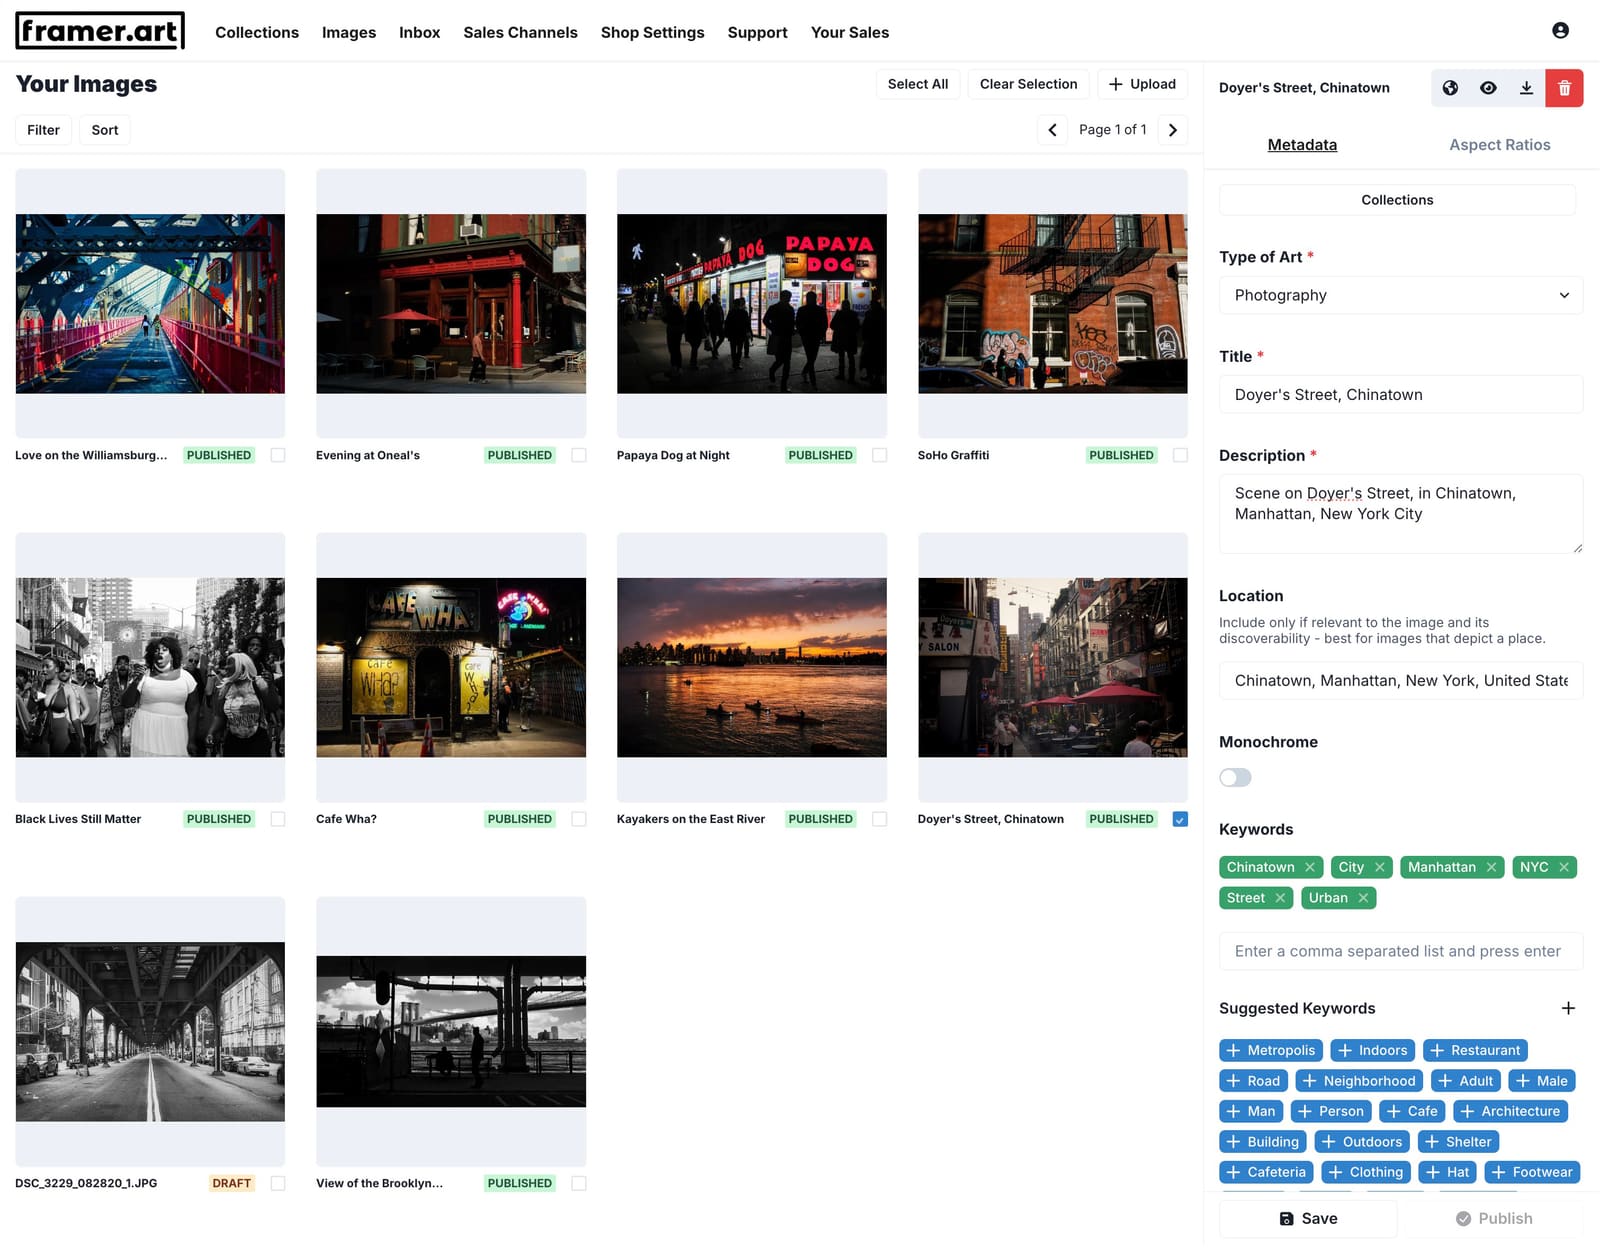Image resolution: width=1600 pixels, height=1250 pixels.
Task: Open the Collections nav menu
Action: coord(257,32)
